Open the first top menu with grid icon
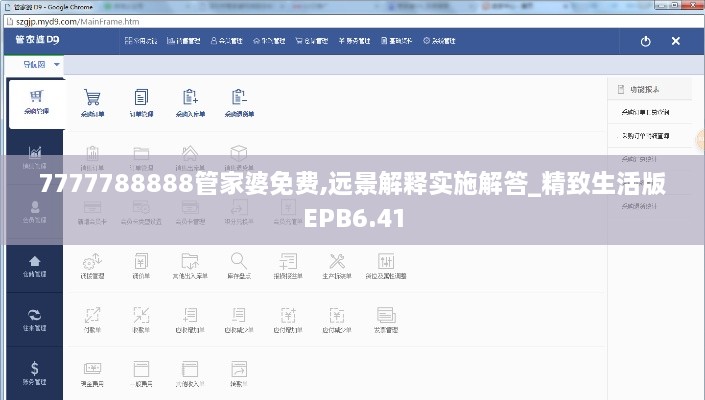Image resolution: width=705 pixels, height=400 pixels. tap(141, 41)
